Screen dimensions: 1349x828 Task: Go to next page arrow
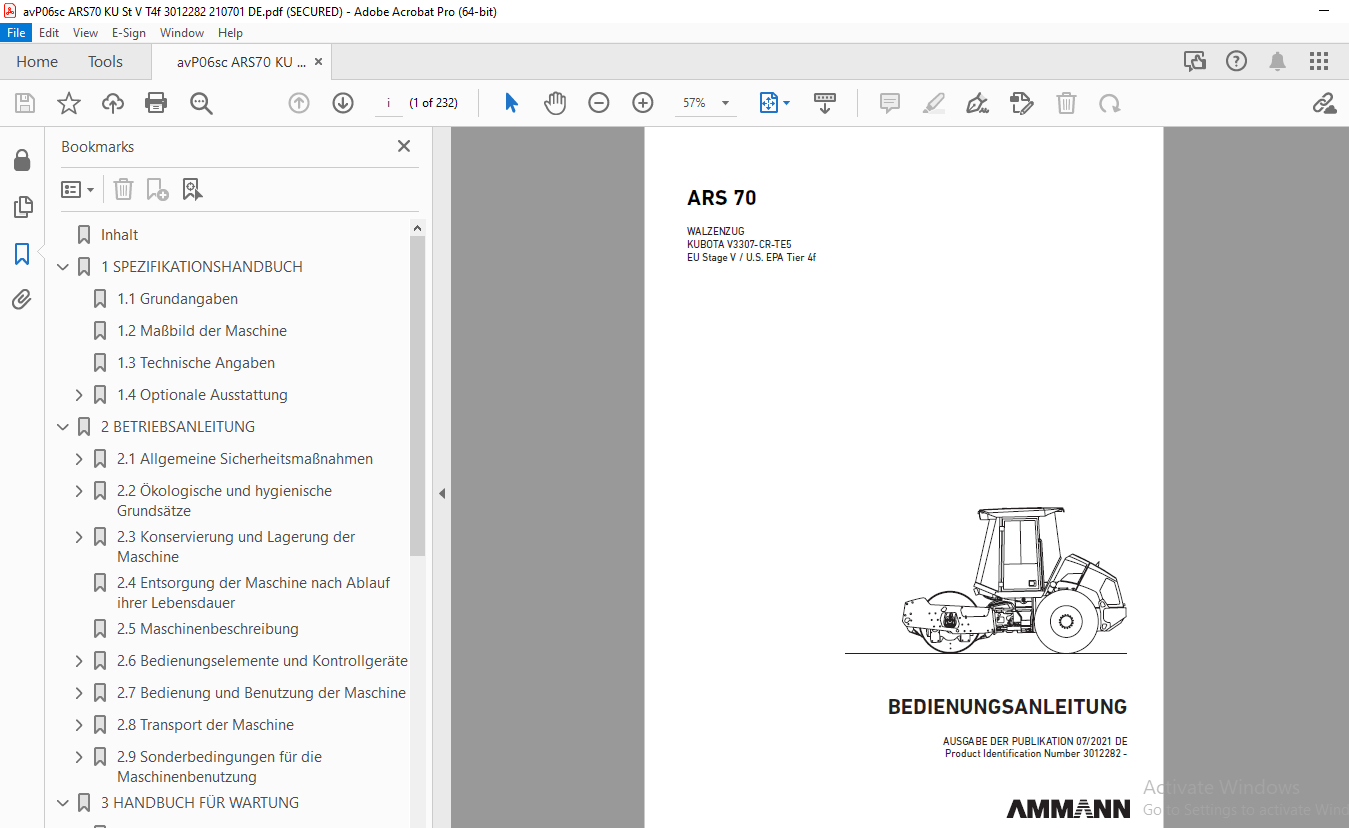343,103
